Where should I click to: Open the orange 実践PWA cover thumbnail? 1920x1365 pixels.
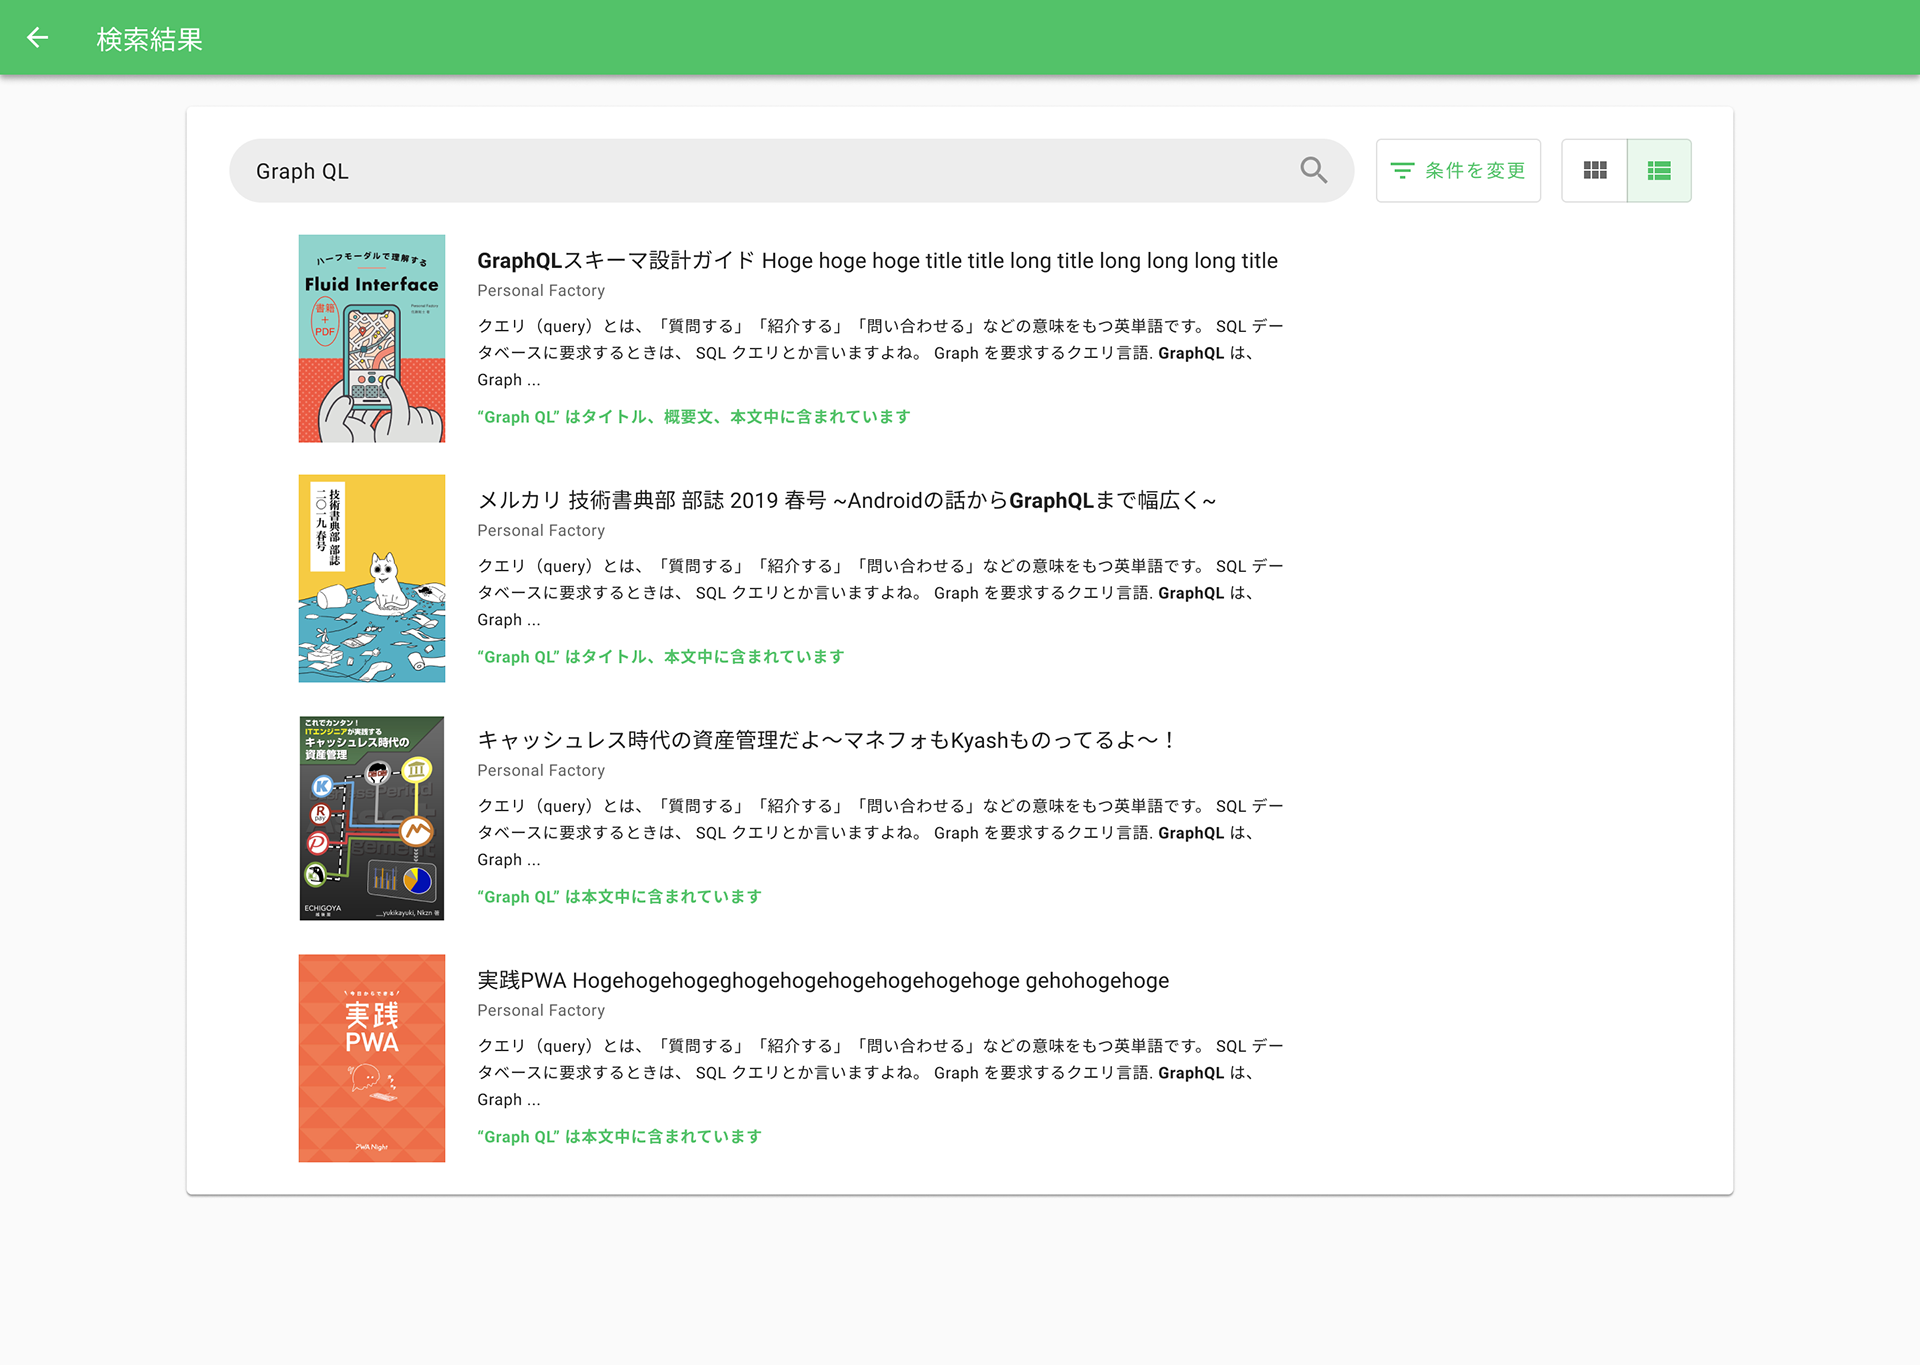click(x=371, y=1058)
